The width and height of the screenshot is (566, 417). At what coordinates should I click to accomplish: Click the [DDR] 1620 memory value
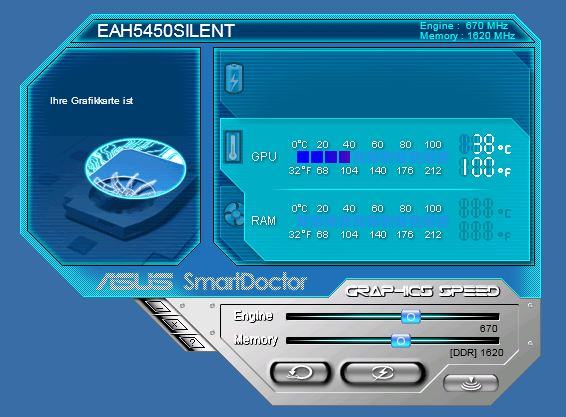pyautogui.click(x=476, y=352)
